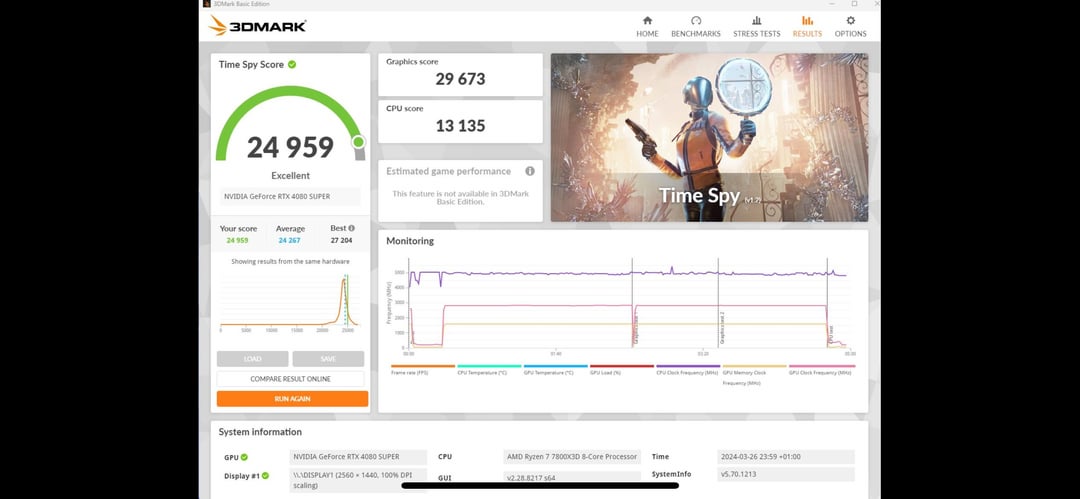Click the GUI version v2.28.8217 s64

click(572, 478)
